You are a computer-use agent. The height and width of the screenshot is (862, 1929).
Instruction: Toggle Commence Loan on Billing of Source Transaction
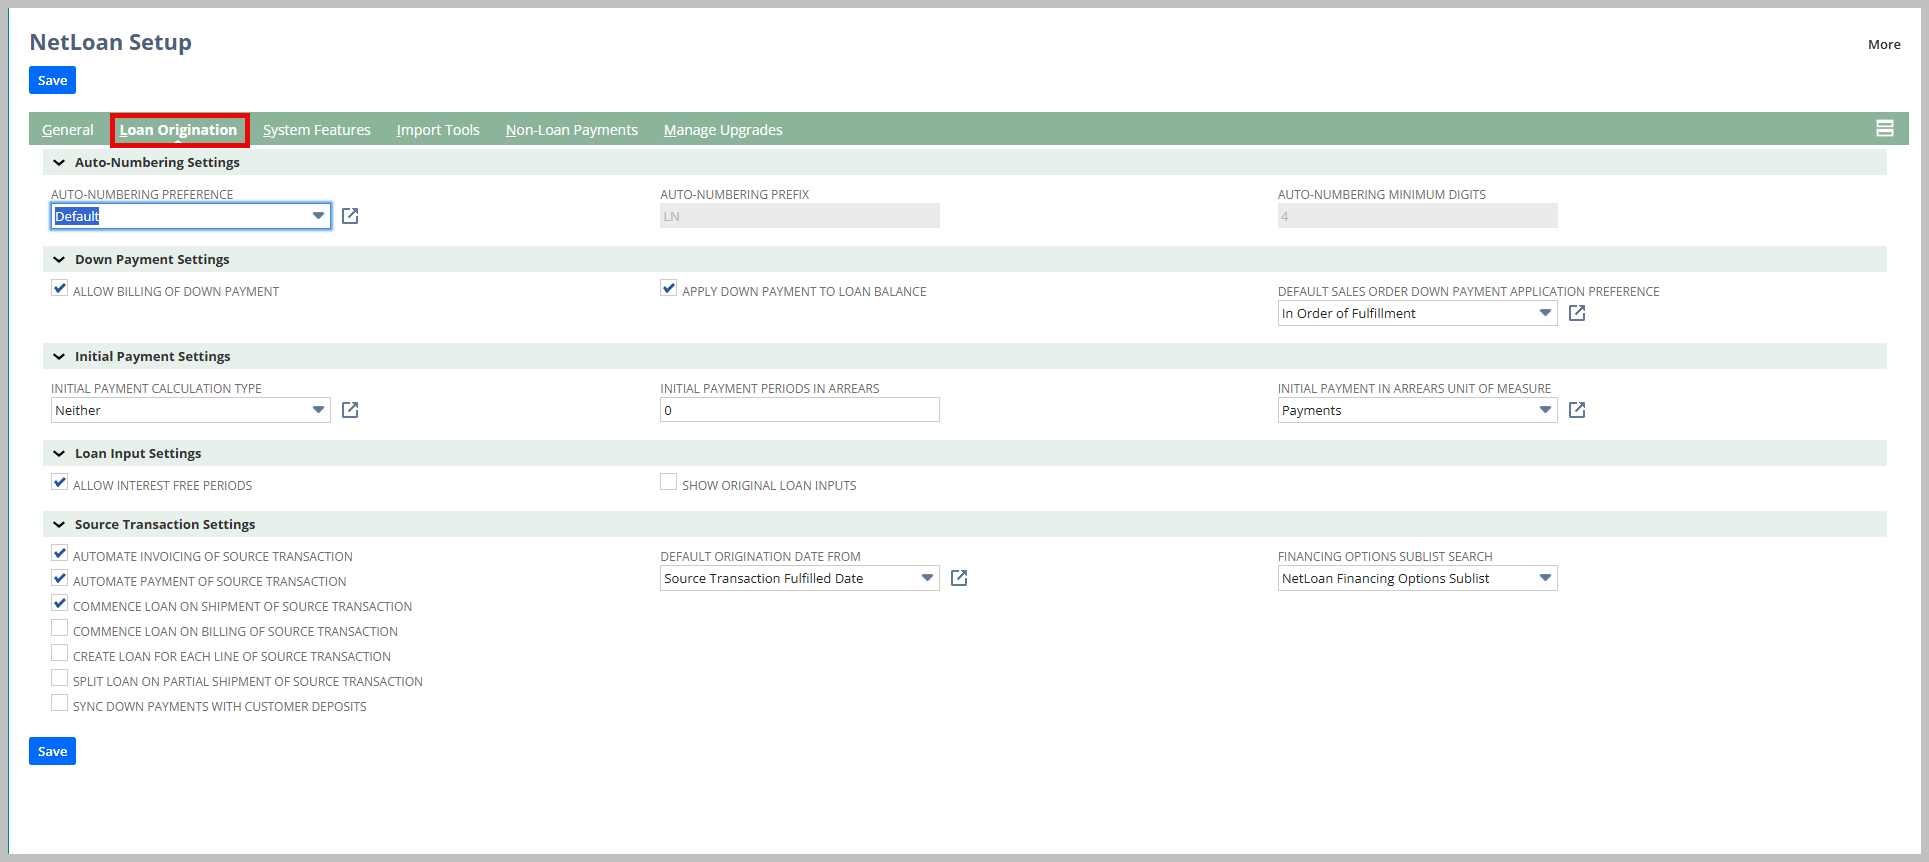60,628
